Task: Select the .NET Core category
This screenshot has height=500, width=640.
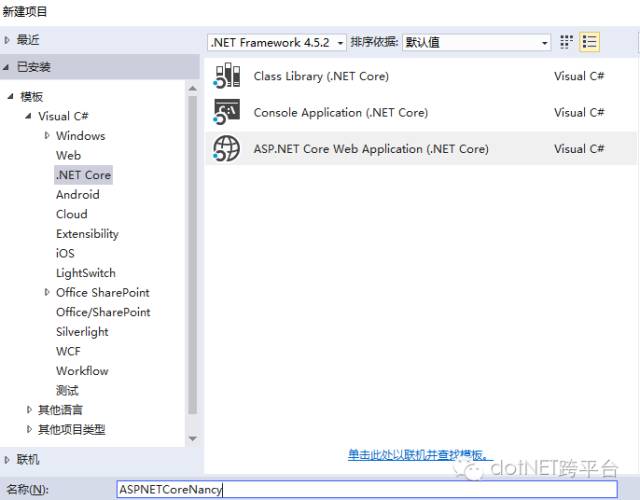Action: pyautogui.click(x=83, y=175)
